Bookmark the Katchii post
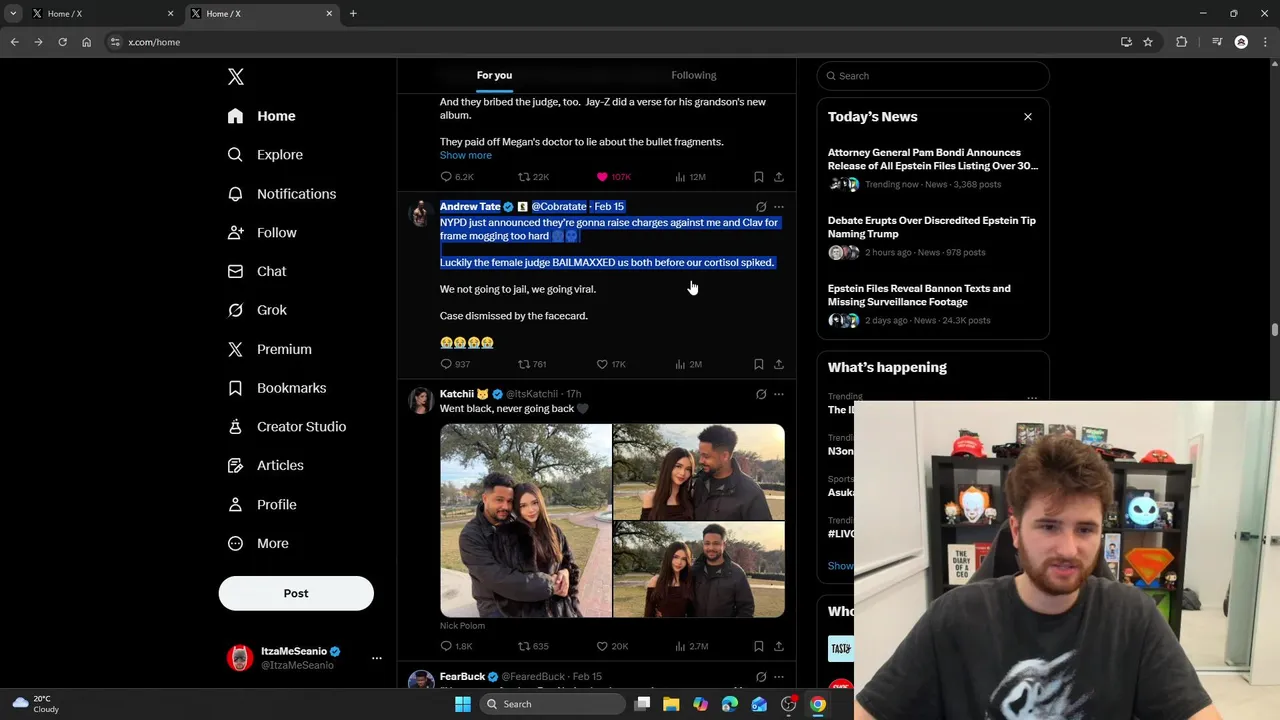This screenshot has width=1280, height=720. tap(759, 646)
